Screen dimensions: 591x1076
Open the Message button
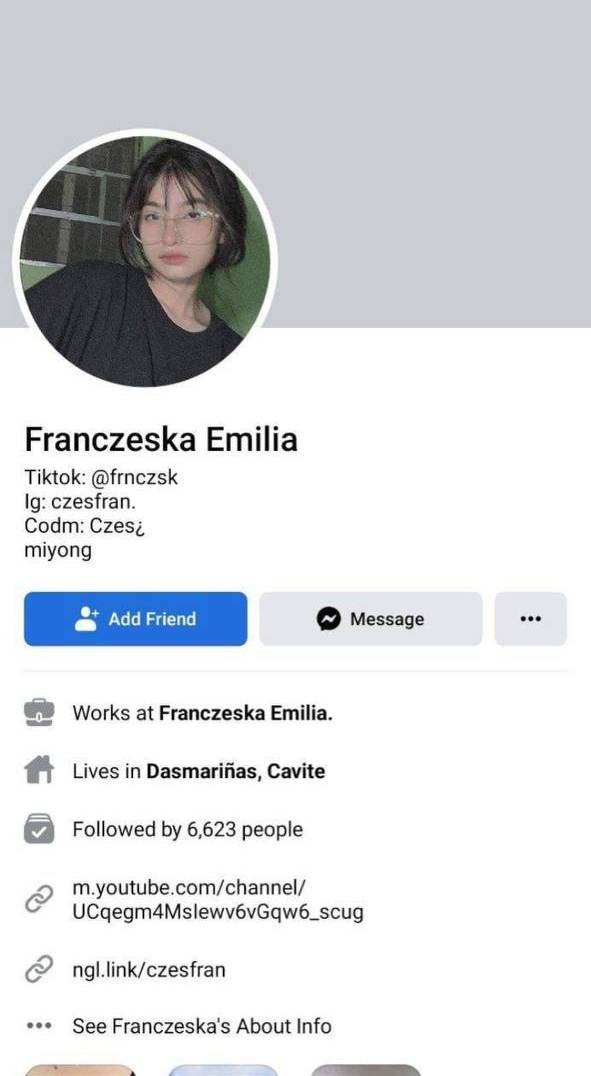[x=371, y=619]
